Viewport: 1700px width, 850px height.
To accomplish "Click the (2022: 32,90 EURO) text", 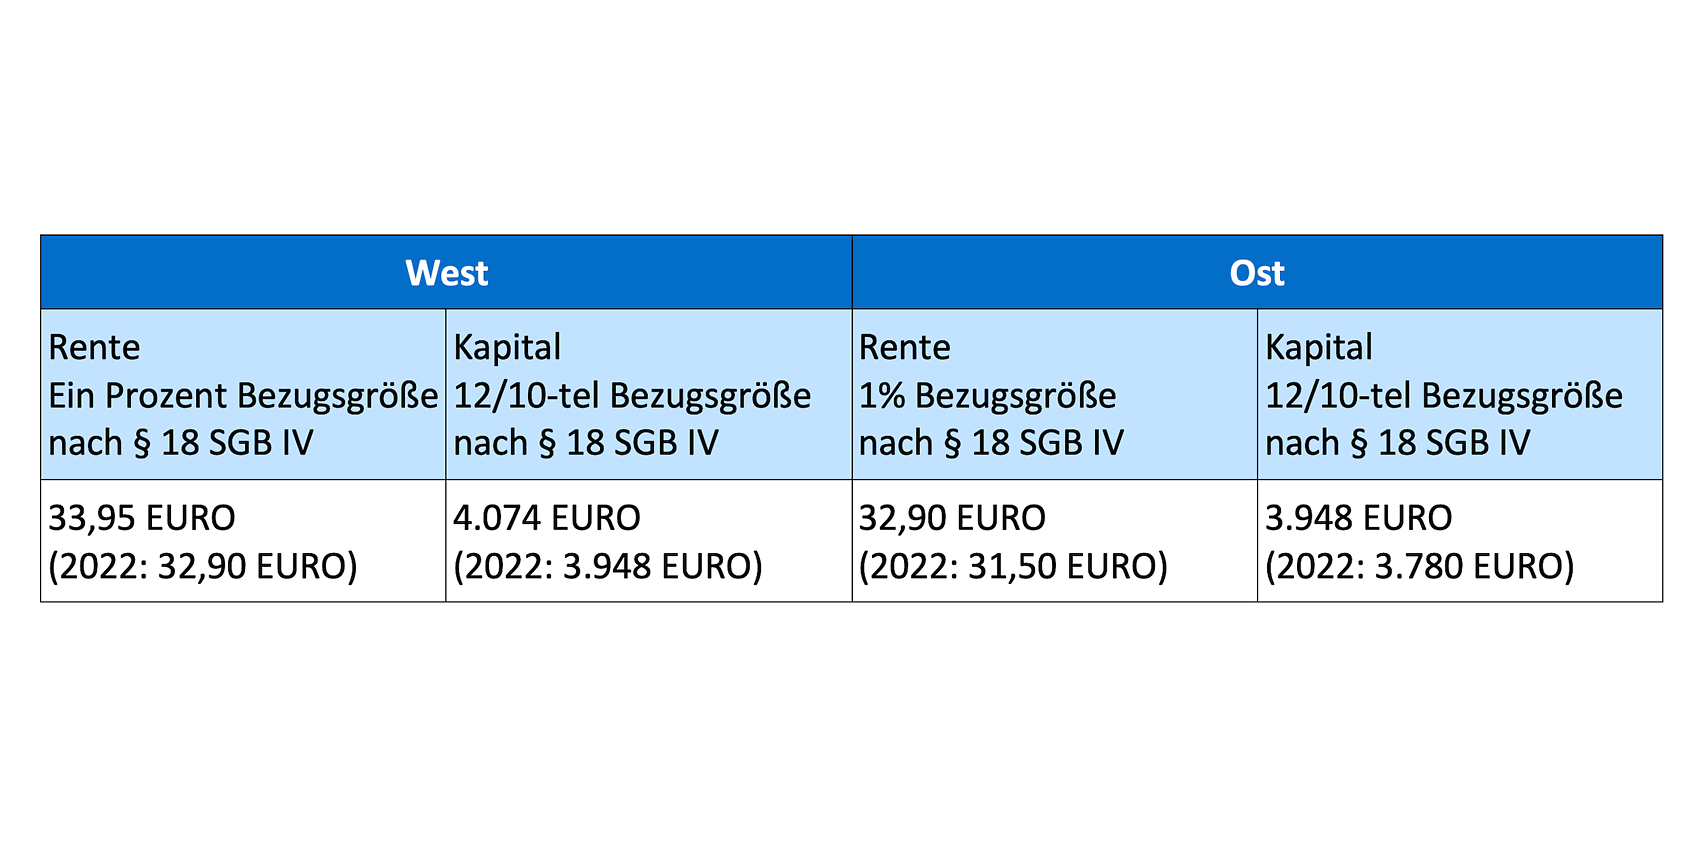I will pyautogui.click(x=203, y=566).
